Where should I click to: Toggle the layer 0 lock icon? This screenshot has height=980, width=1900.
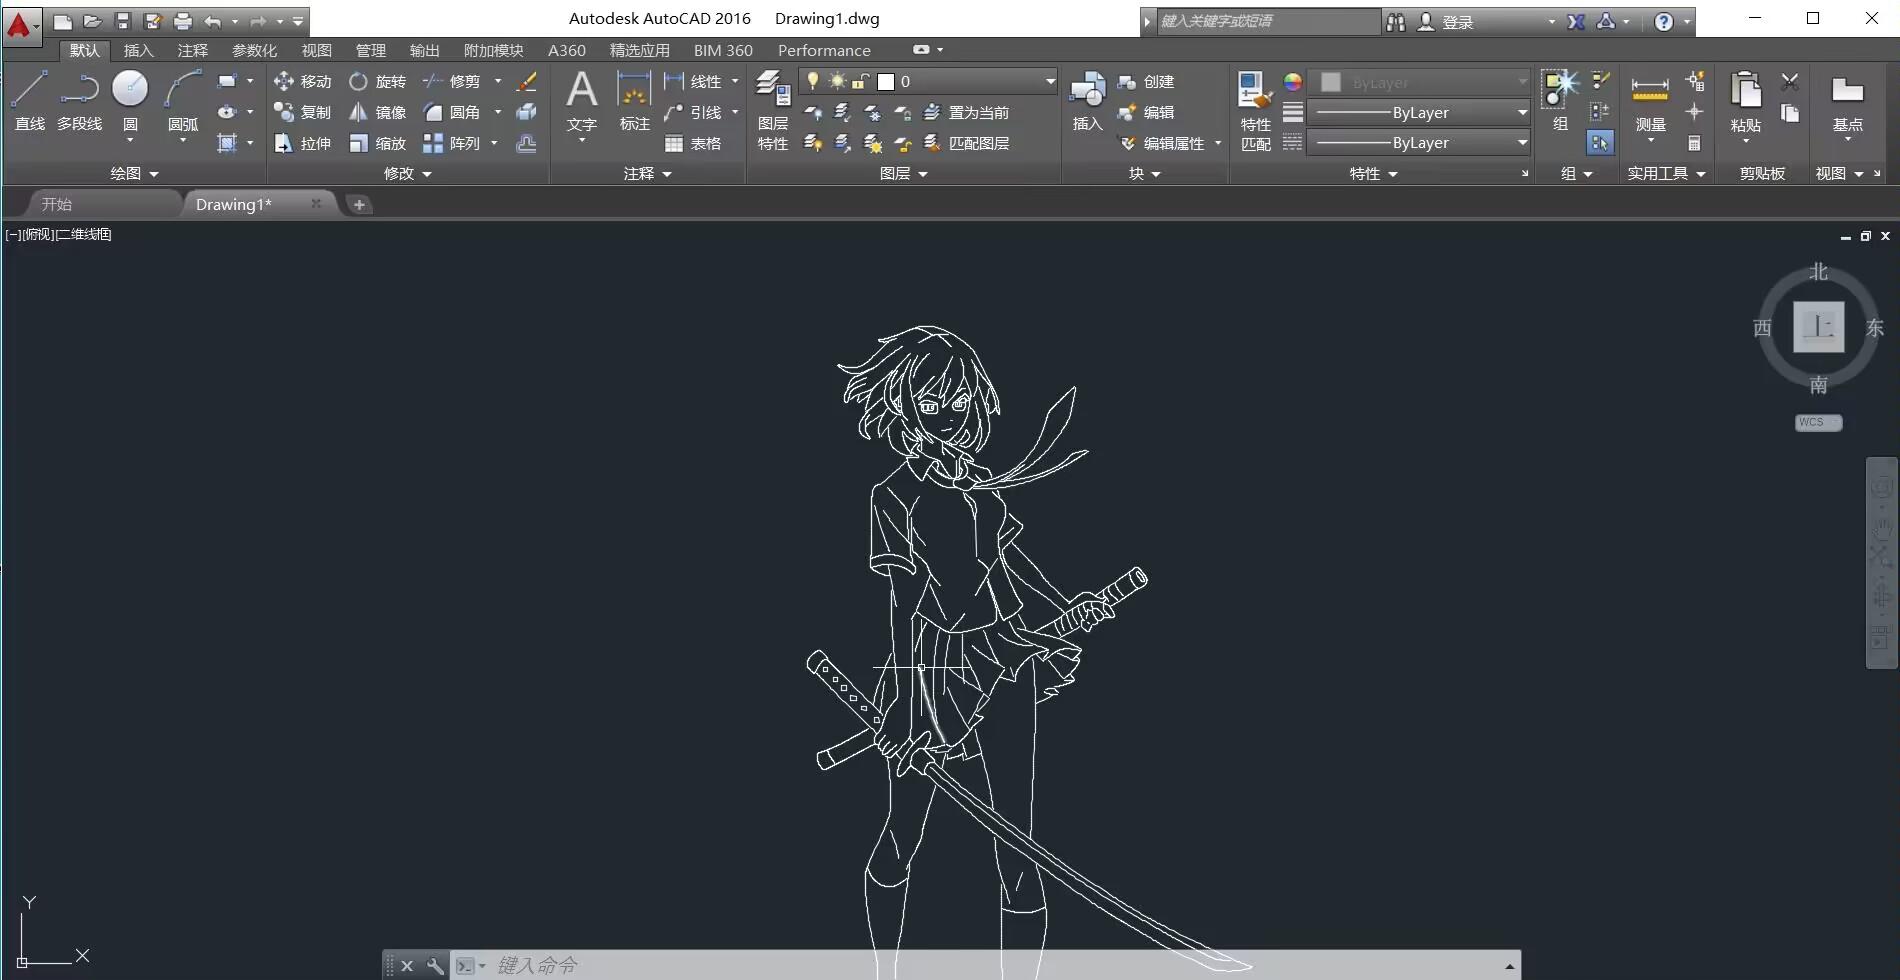click(x=860, y=81)
